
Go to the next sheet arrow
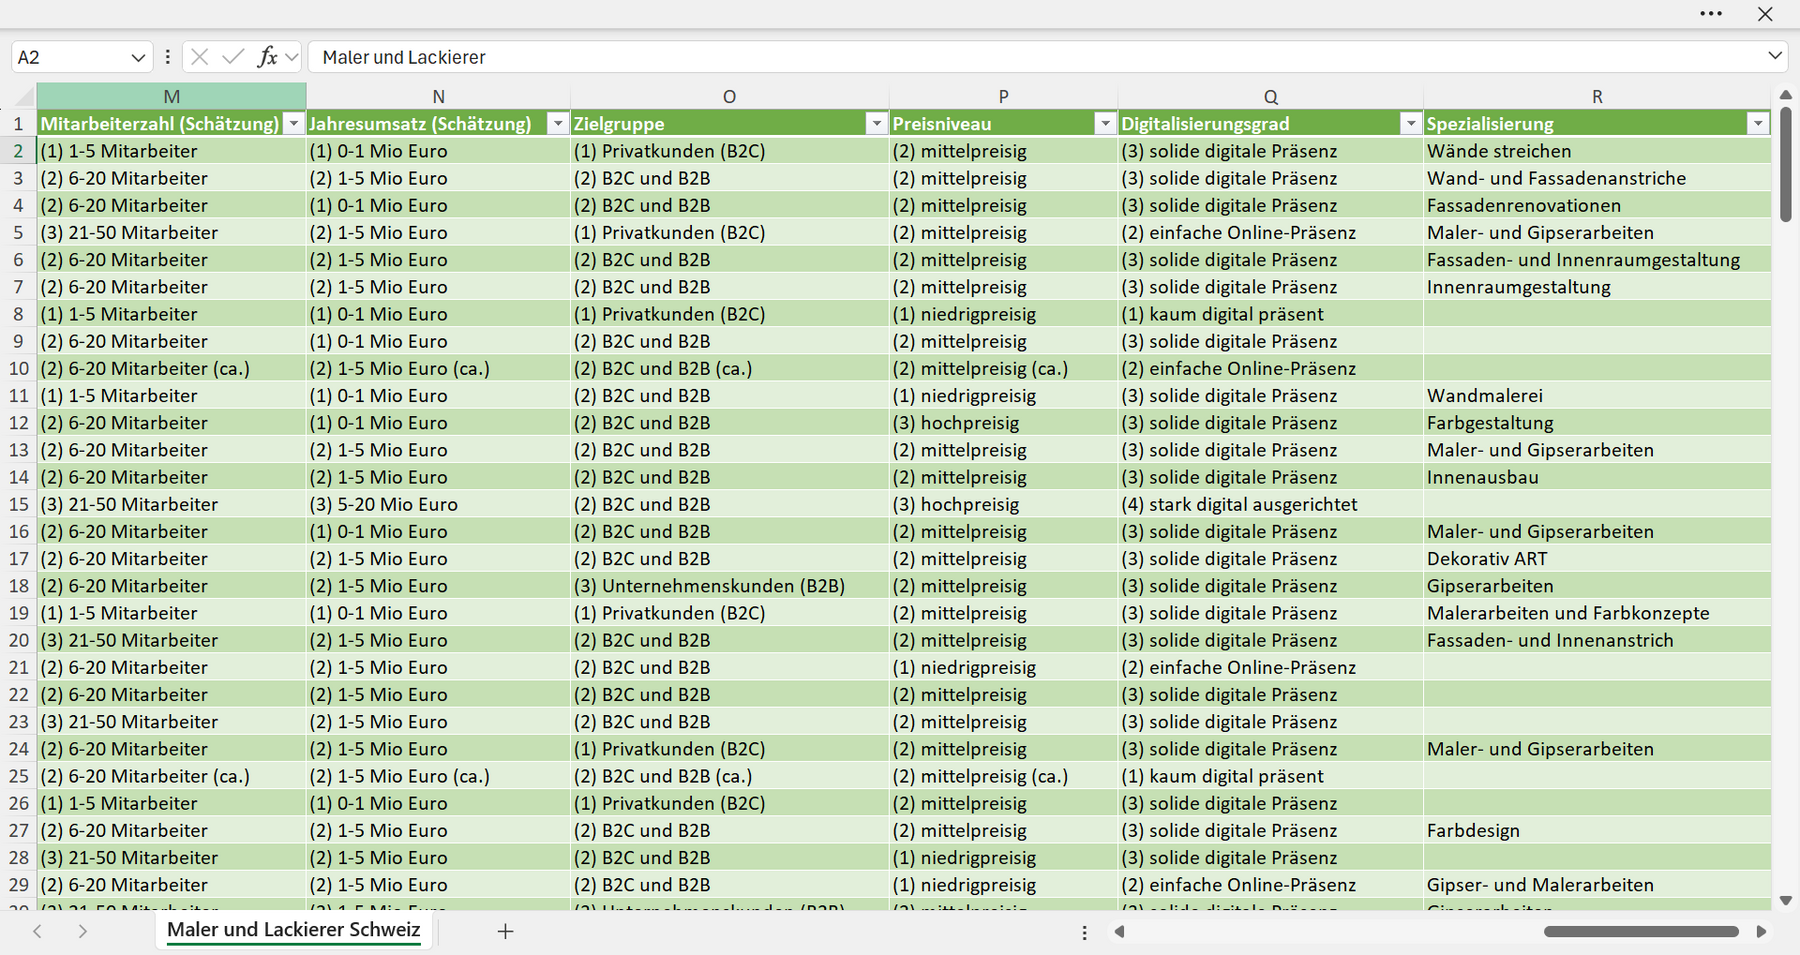coord(83,931)
